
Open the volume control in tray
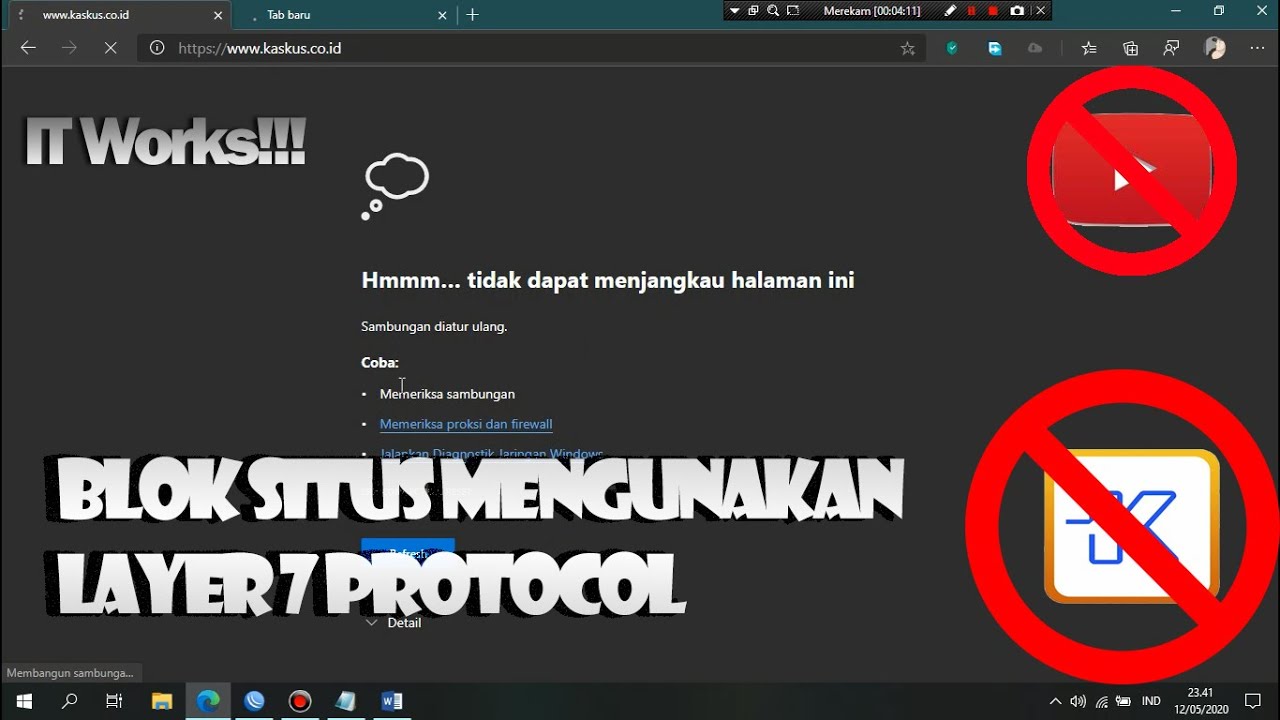click(x=1078, y=701)
